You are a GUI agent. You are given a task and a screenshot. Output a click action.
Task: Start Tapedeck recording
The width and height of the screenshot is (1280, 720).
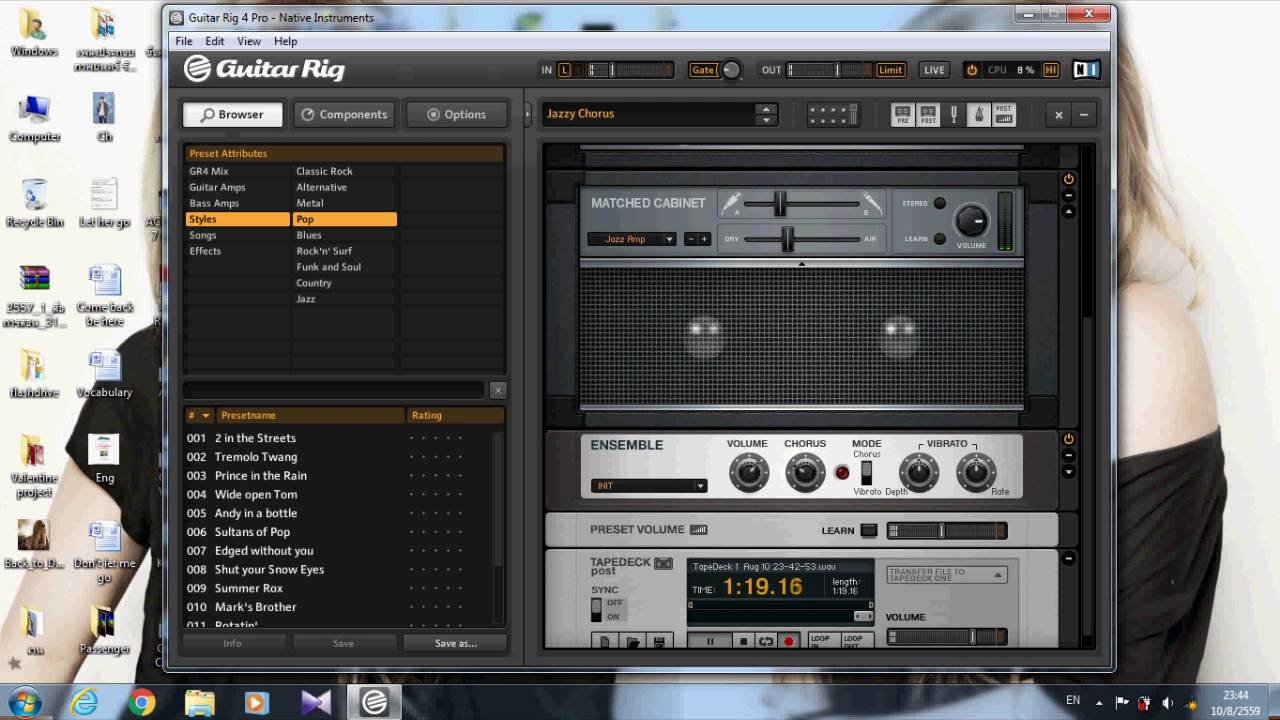(789, 641)
